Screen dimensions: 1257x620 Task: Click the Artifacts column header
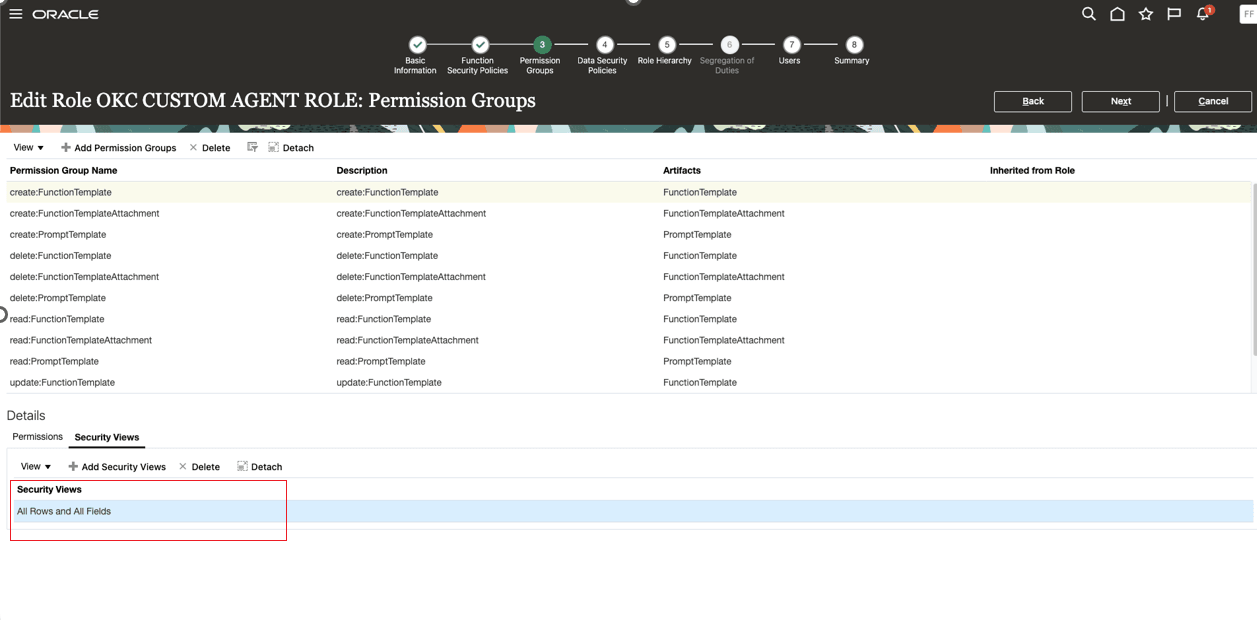click(x=682, y=170)
